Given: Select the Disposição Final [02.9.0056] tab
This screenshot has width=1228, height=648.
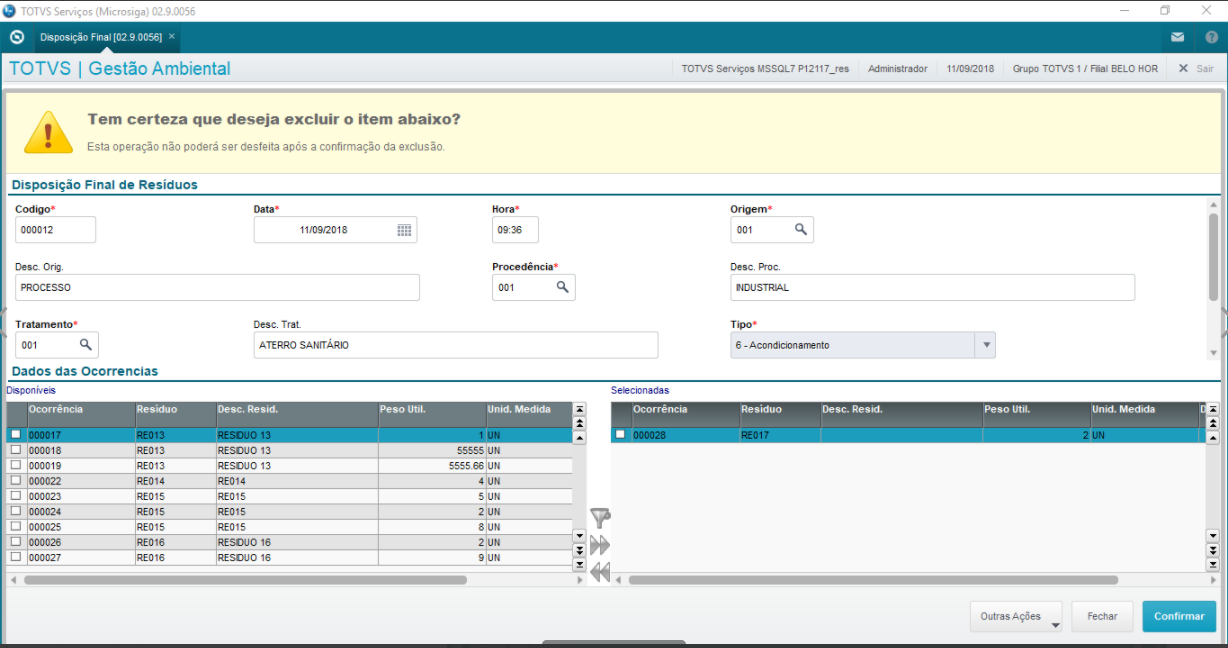Looking at the screenshot, I should pos(100,36).
